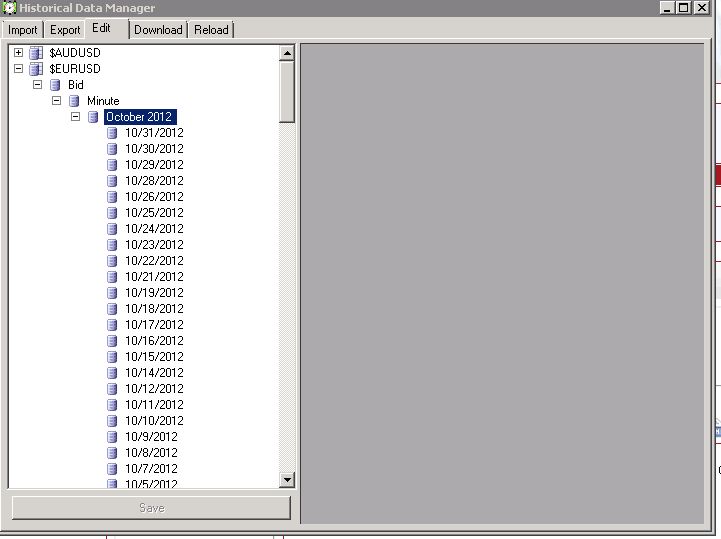Click the Bid database icon
This screenshot has height=539, width=721.
pos(55,85)
